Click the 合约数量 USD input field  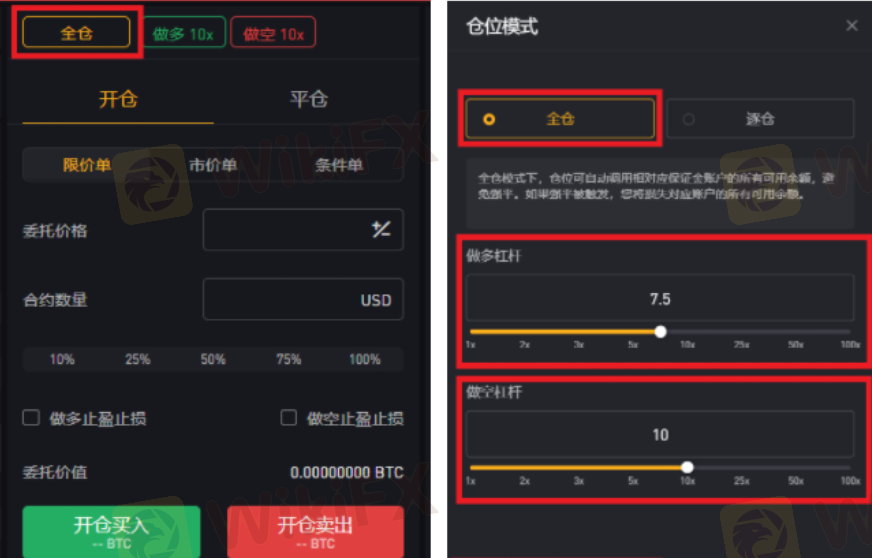click(303, 299)
